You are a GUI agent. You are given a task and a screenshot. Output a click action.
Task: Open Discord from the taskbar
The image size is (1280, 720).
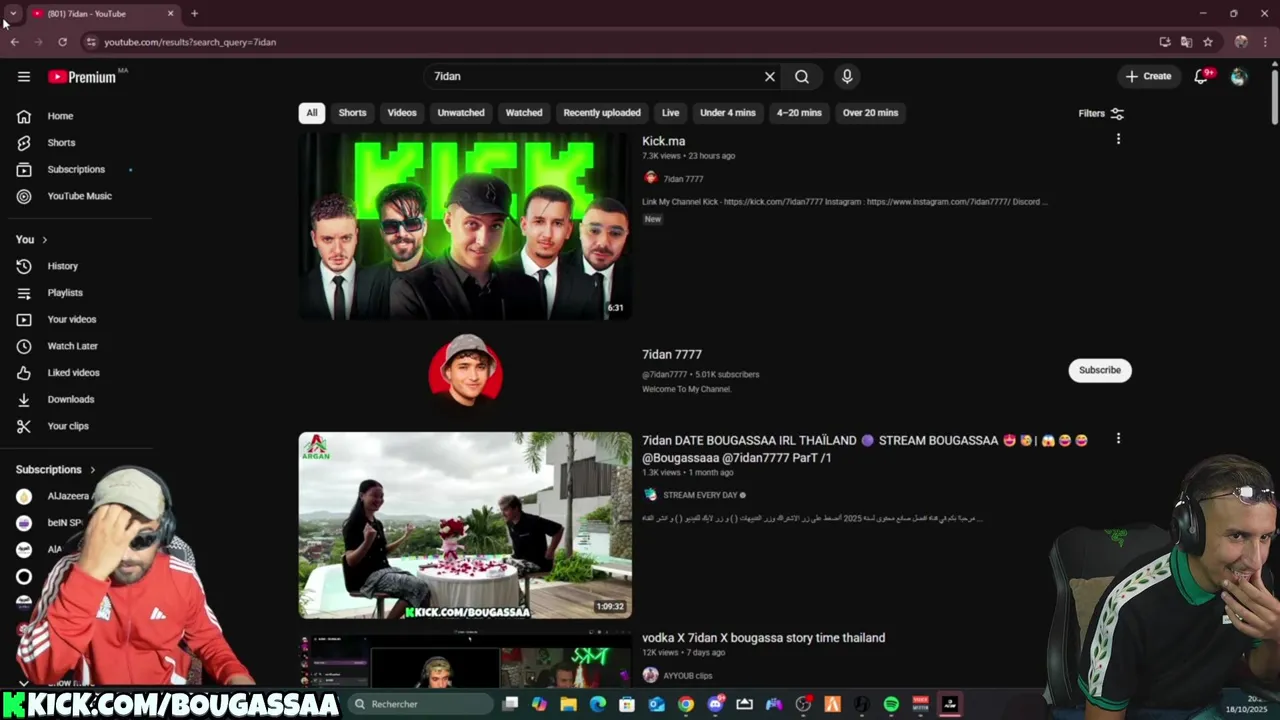pyautogui.click(x=715, y=704)
